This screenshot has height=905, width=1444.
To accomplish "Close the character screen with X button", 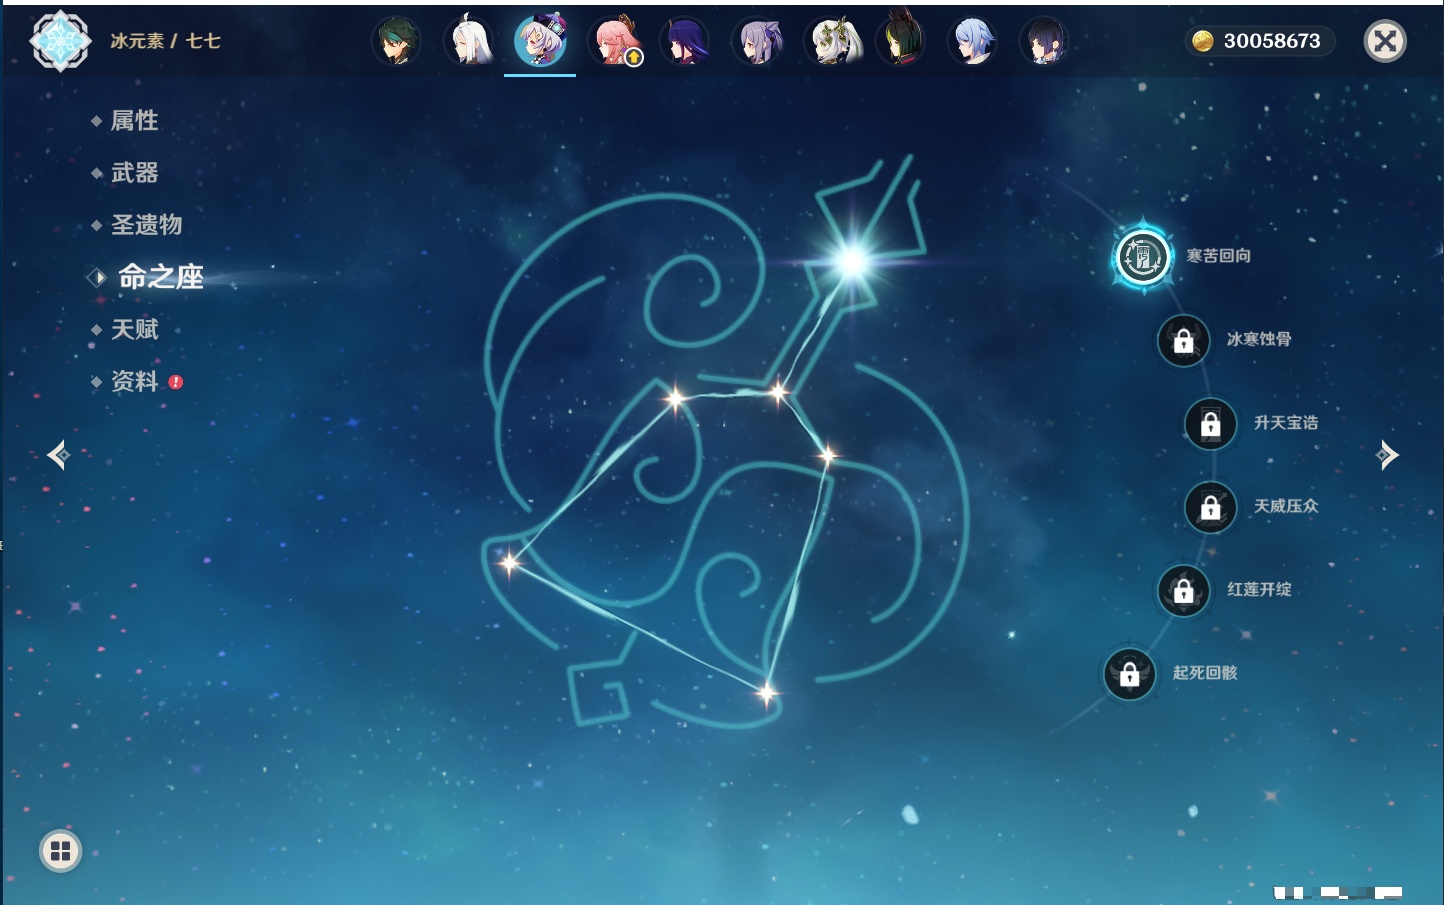I will 1385,41.
